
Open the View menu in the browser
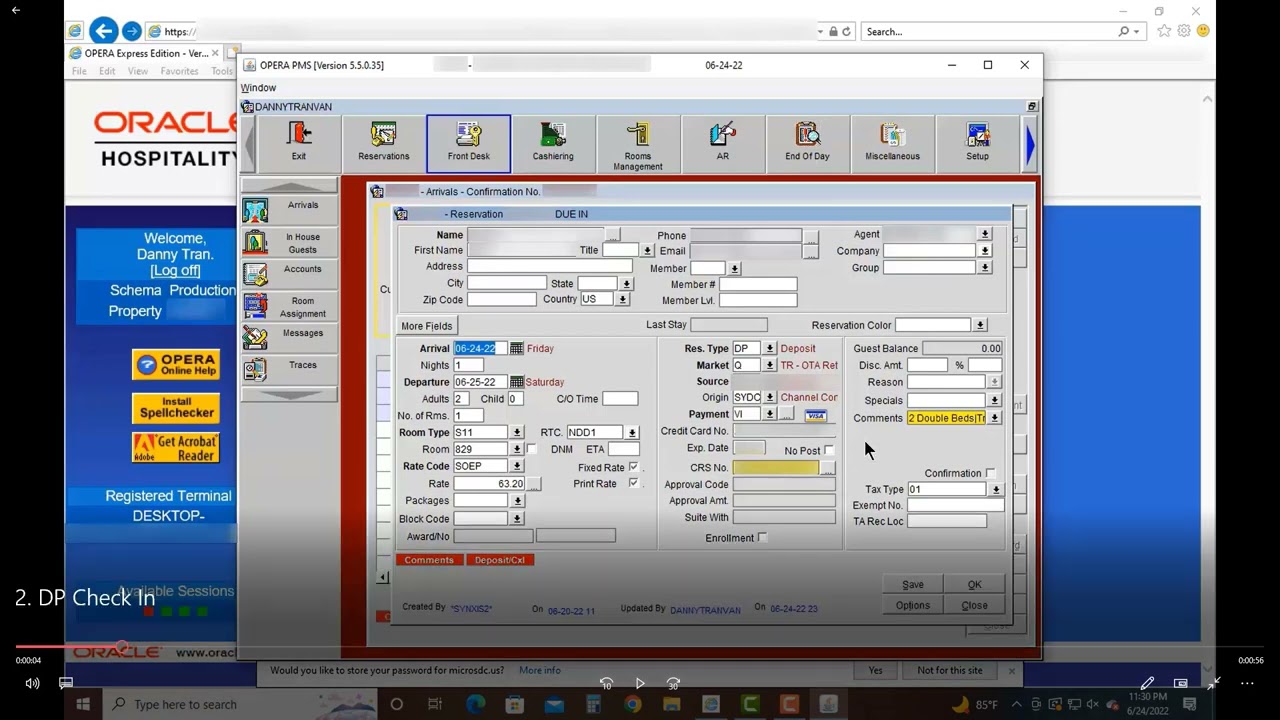pyautogui.click(x=138, y=71)
